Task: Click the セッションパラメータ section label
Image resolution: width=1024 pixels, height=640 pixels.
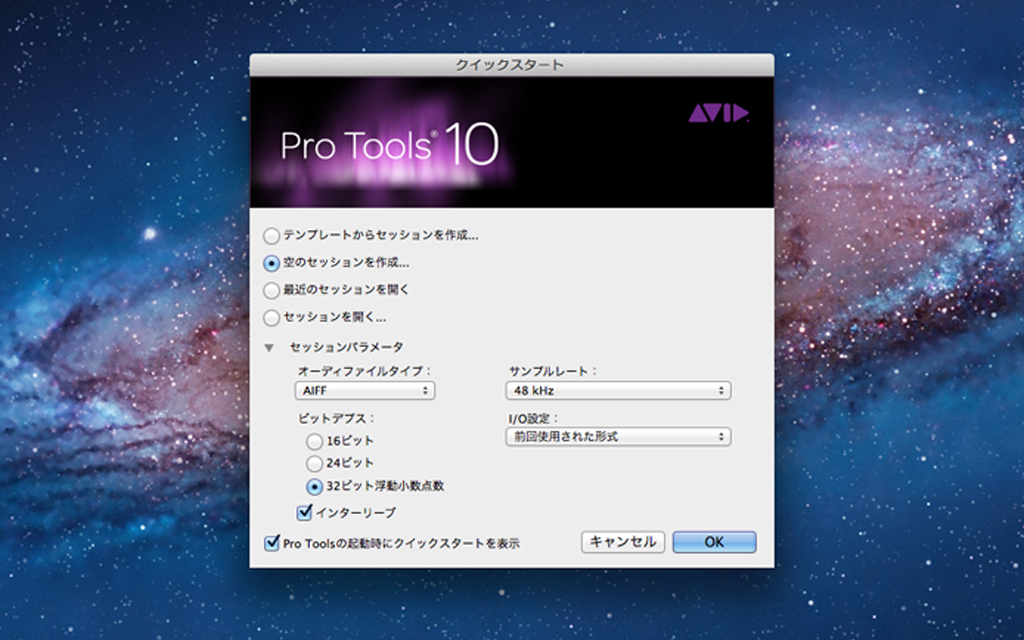Action: pos(347,347)
